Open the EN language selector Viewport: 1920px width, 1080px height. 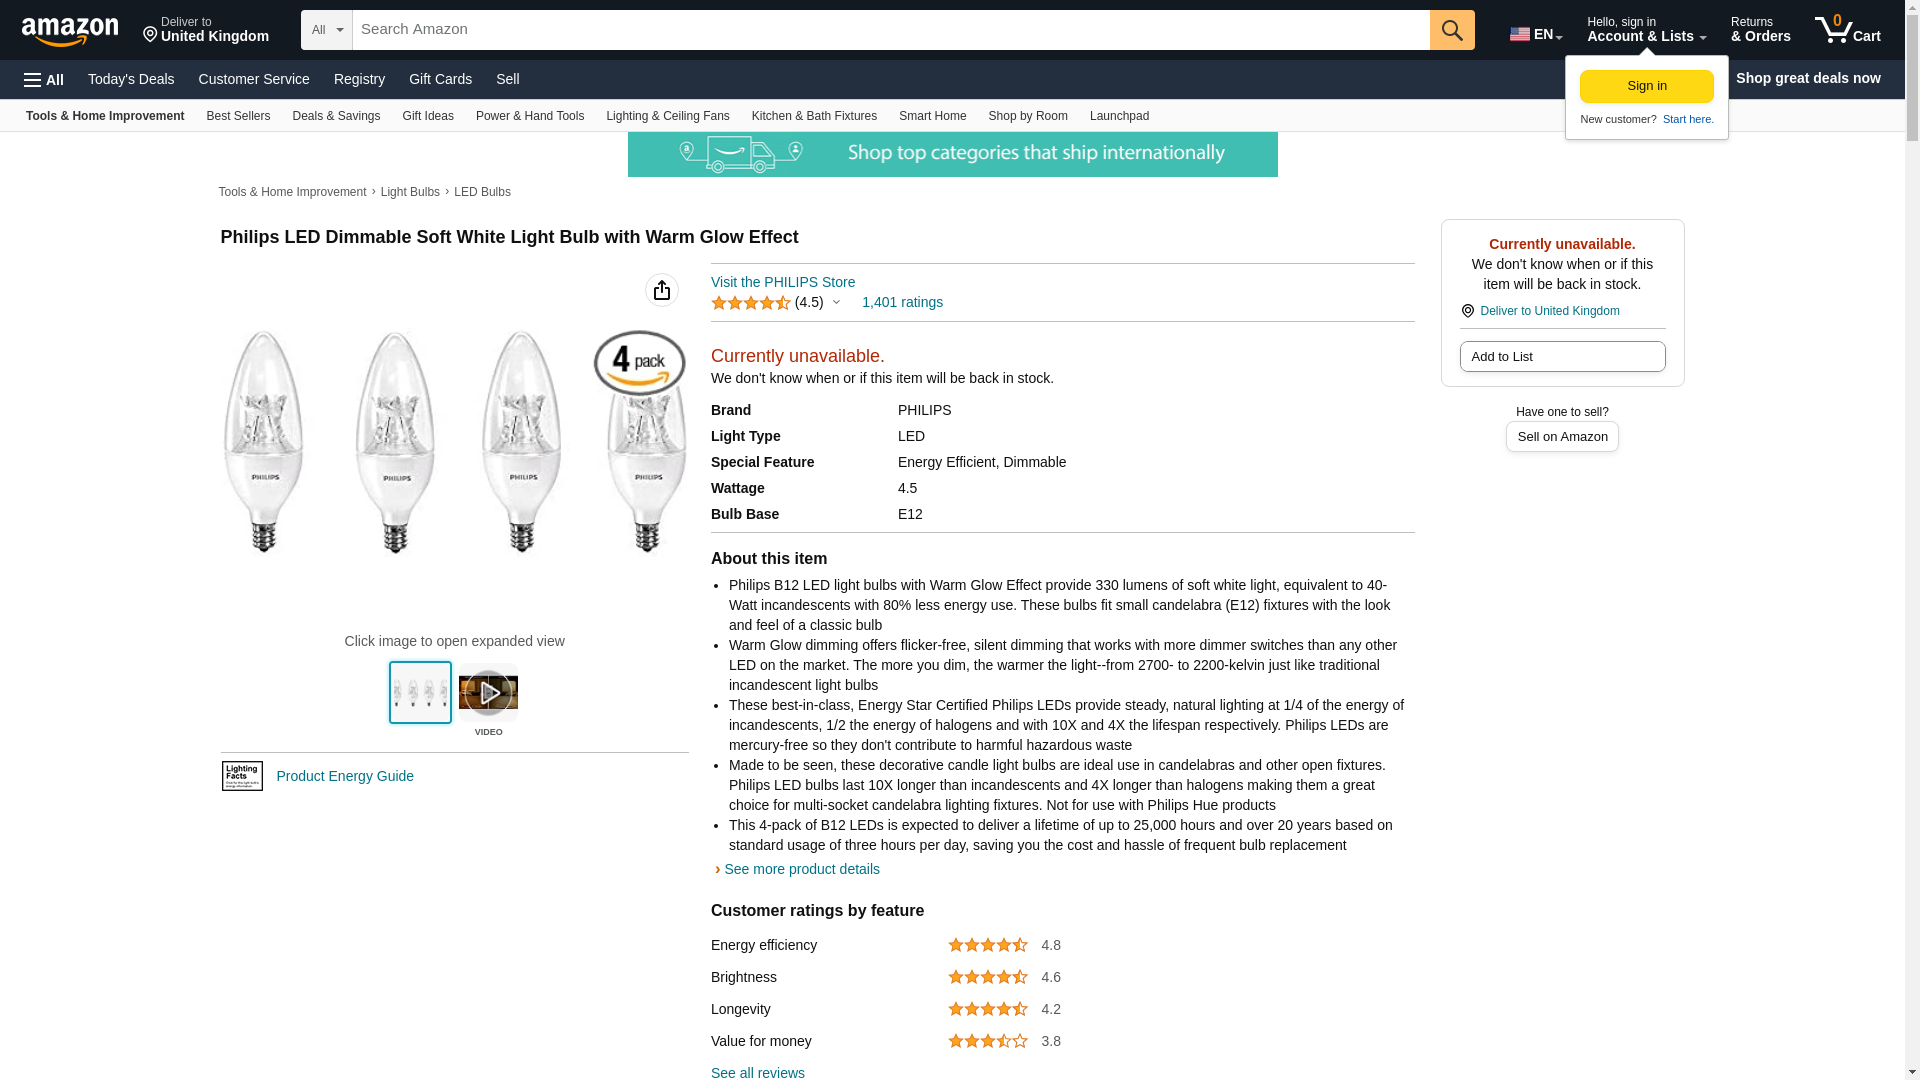coord(1535,33)
